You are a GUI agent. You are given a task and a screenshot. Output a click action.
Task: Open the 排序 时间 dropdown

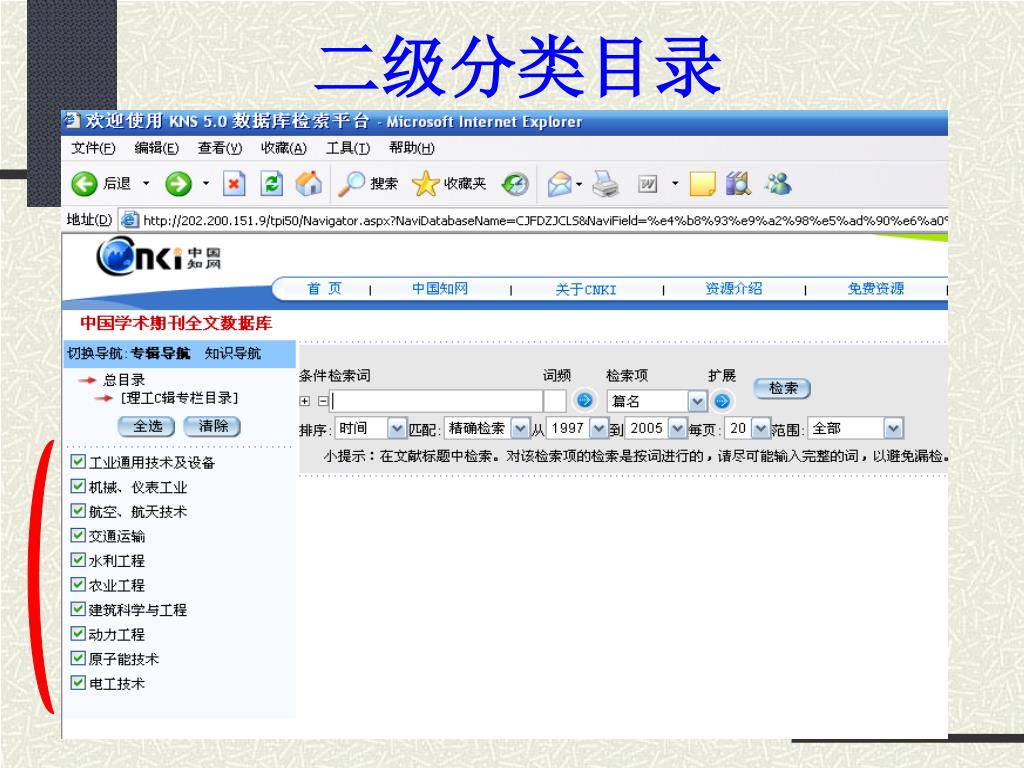click(370, 428)
